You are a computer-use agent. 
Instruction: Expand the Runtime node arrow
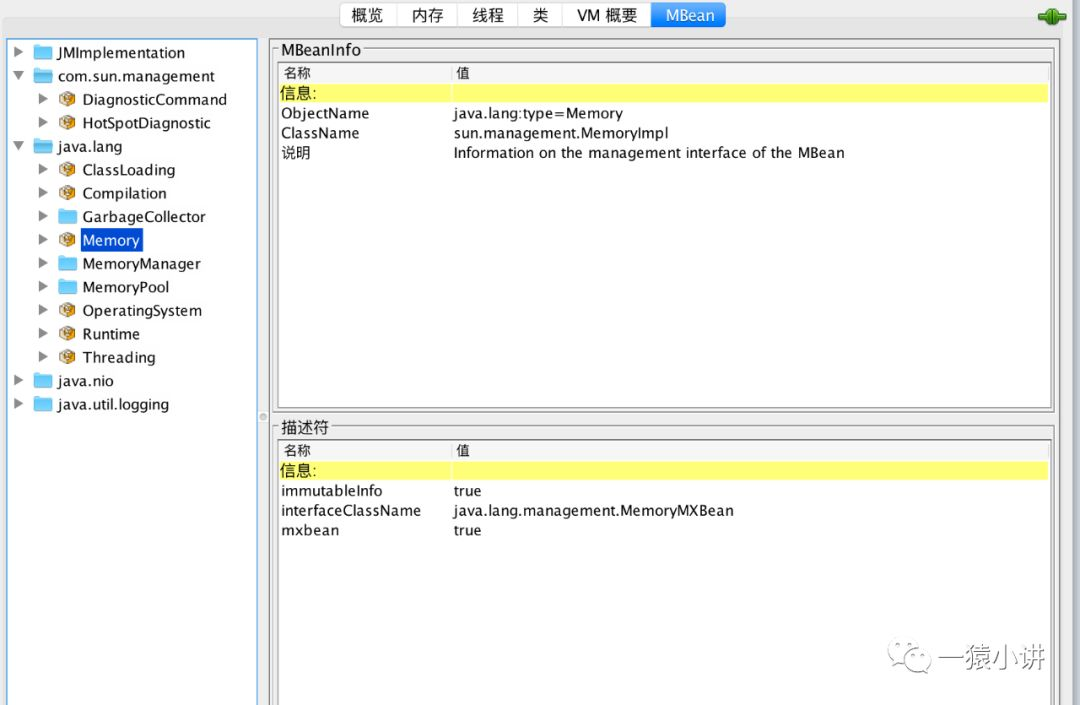43,333
